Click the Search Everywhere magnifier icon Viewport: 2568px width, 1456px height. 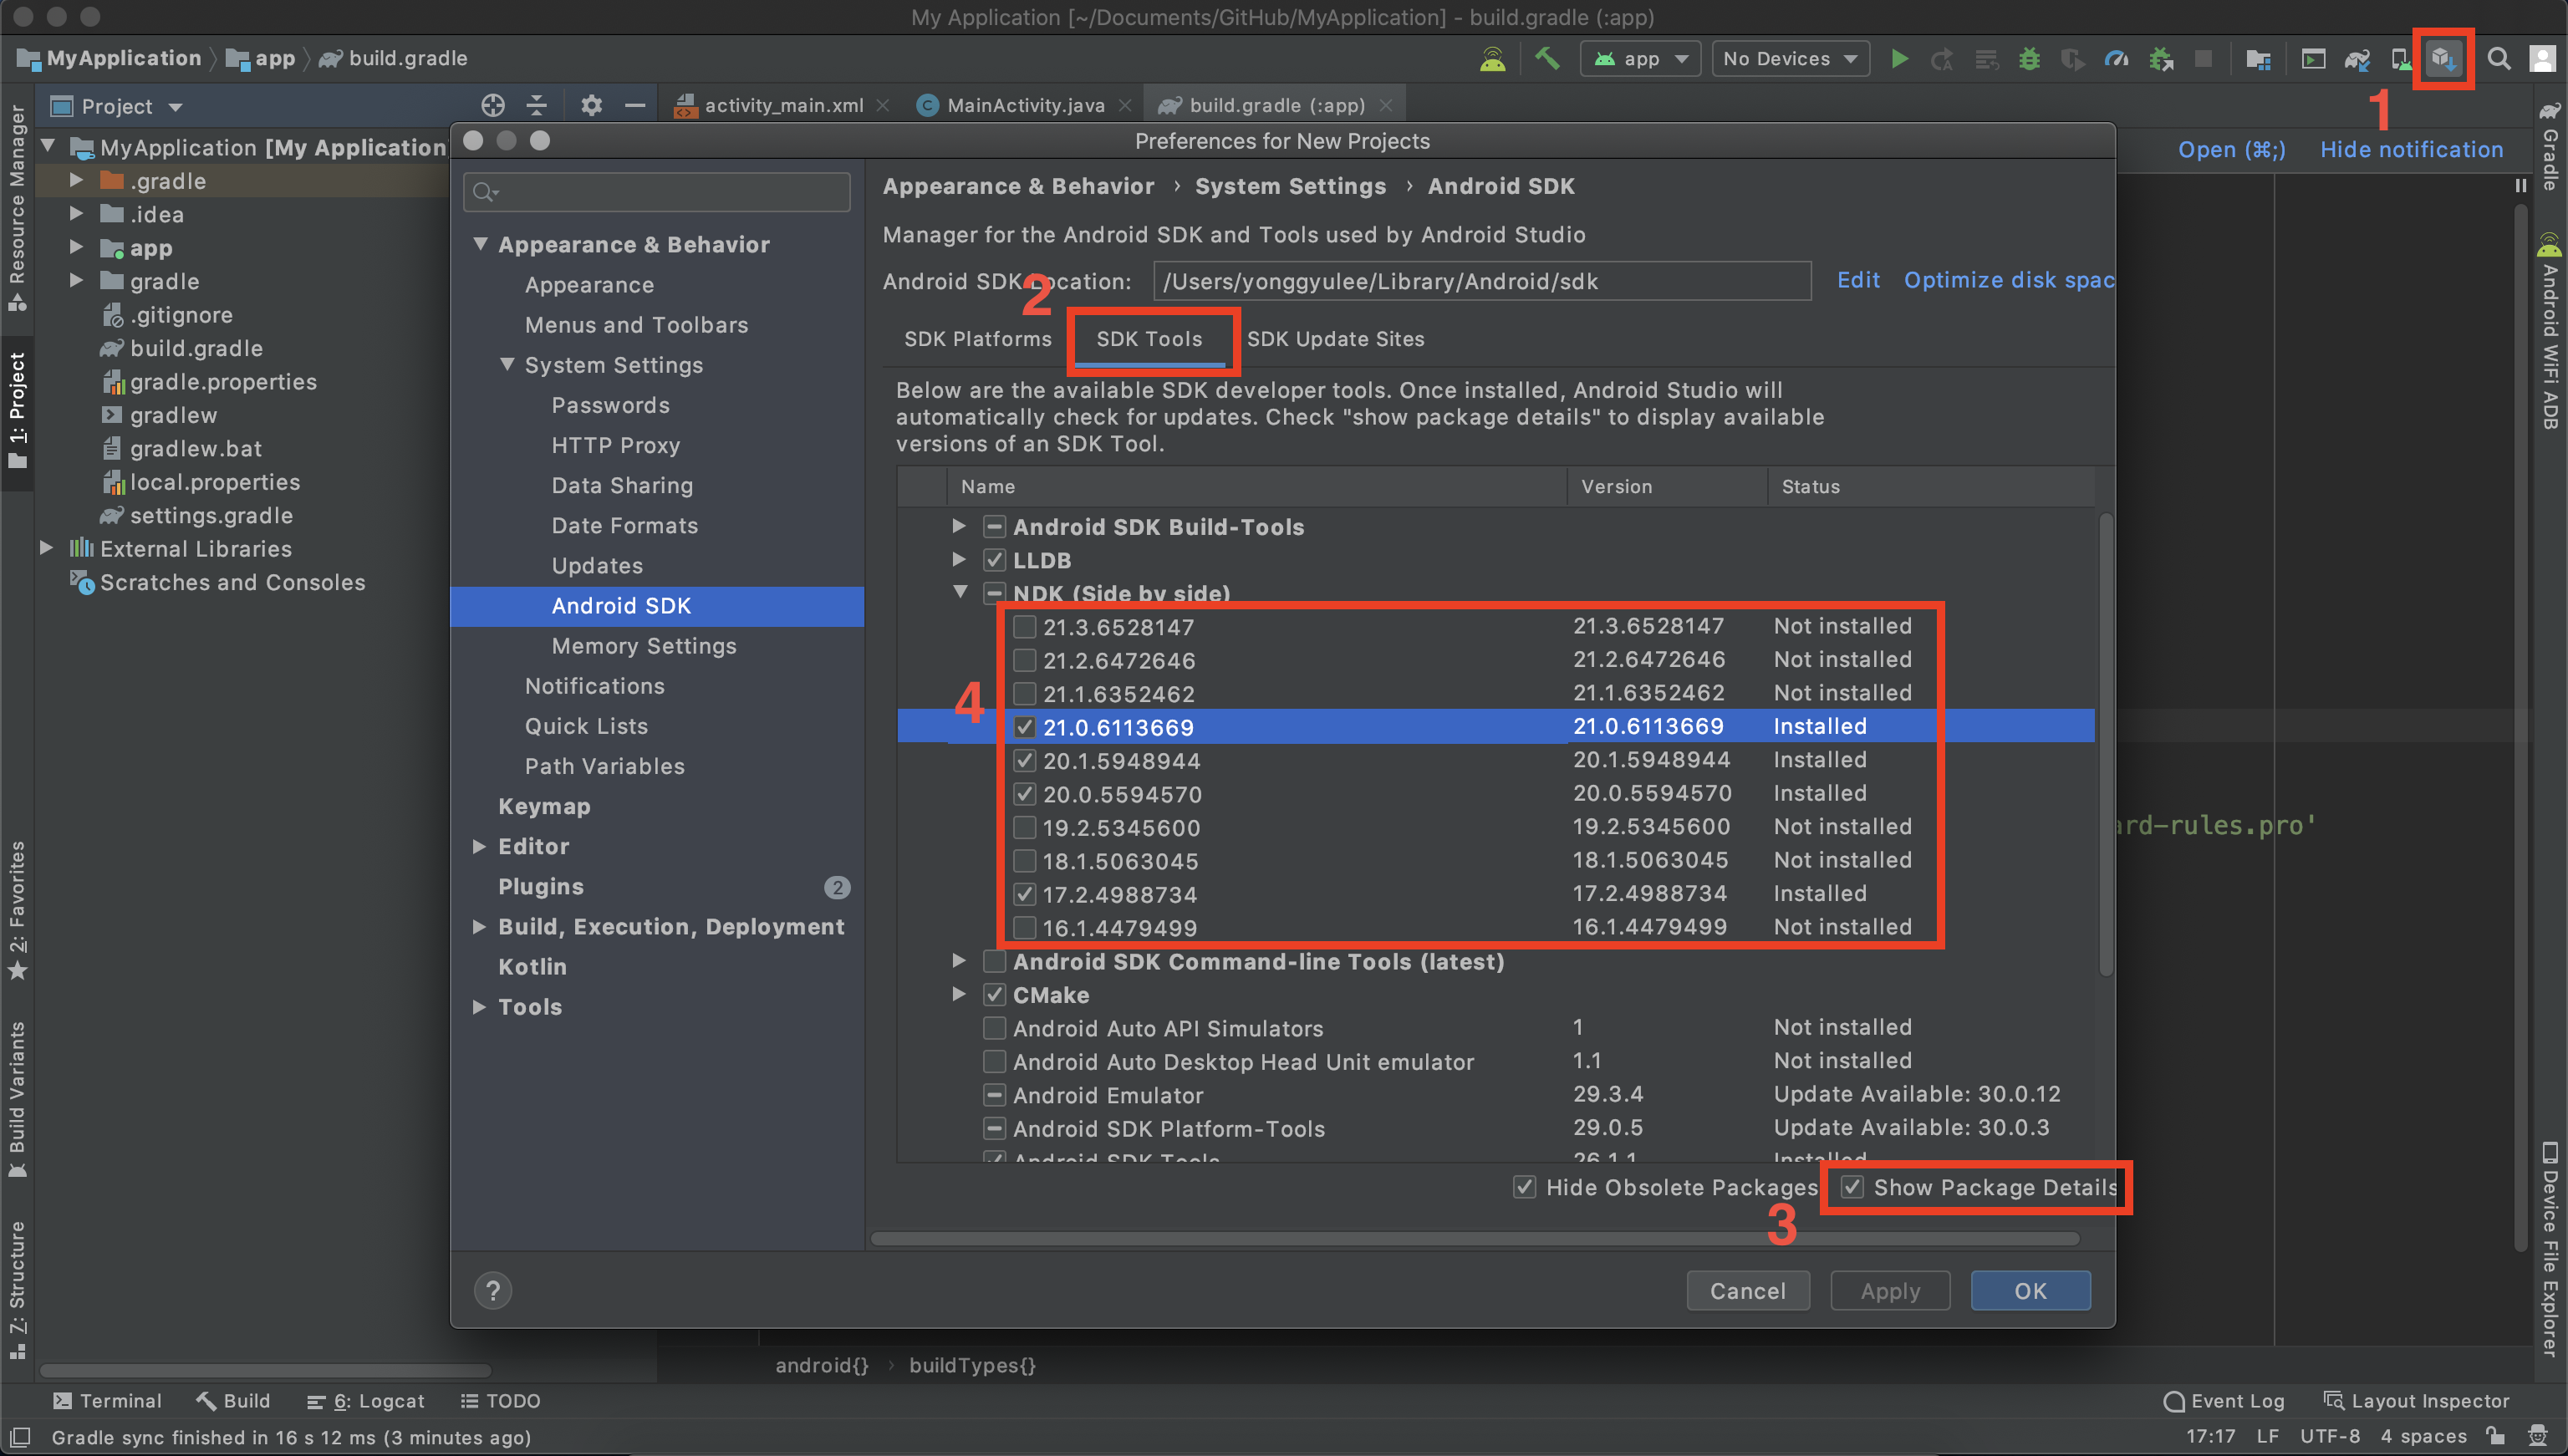(x=2498, y=59)
